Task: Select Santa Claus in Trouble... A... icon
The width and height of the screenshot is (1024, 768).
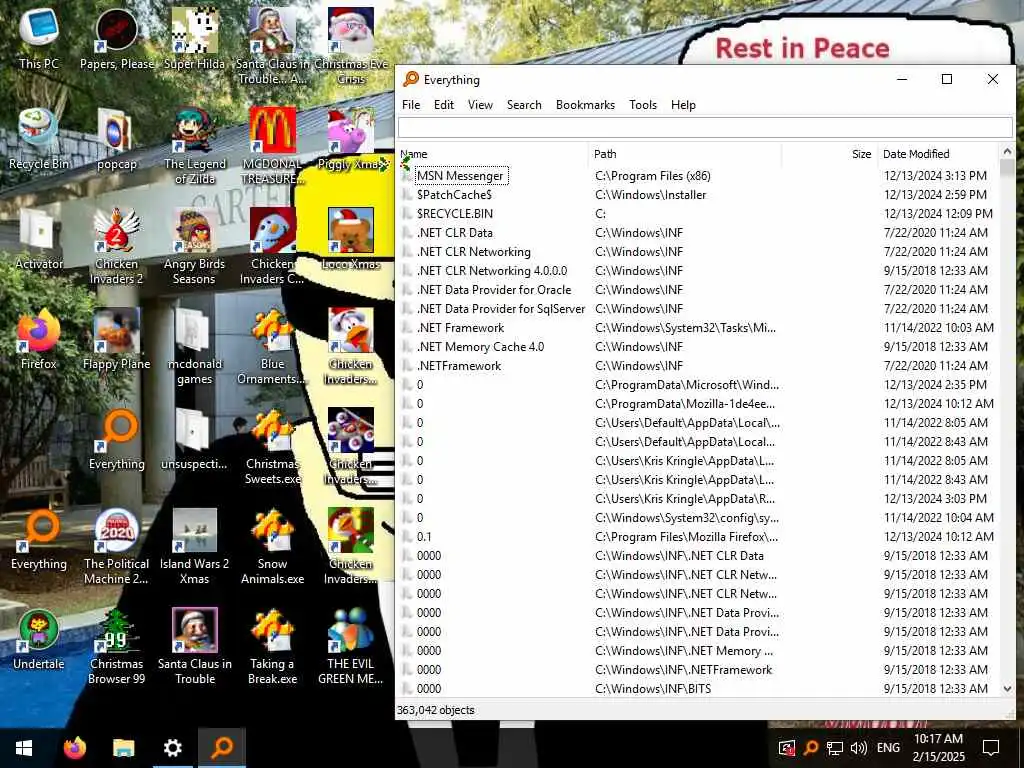Action: (x=272, y=46)
